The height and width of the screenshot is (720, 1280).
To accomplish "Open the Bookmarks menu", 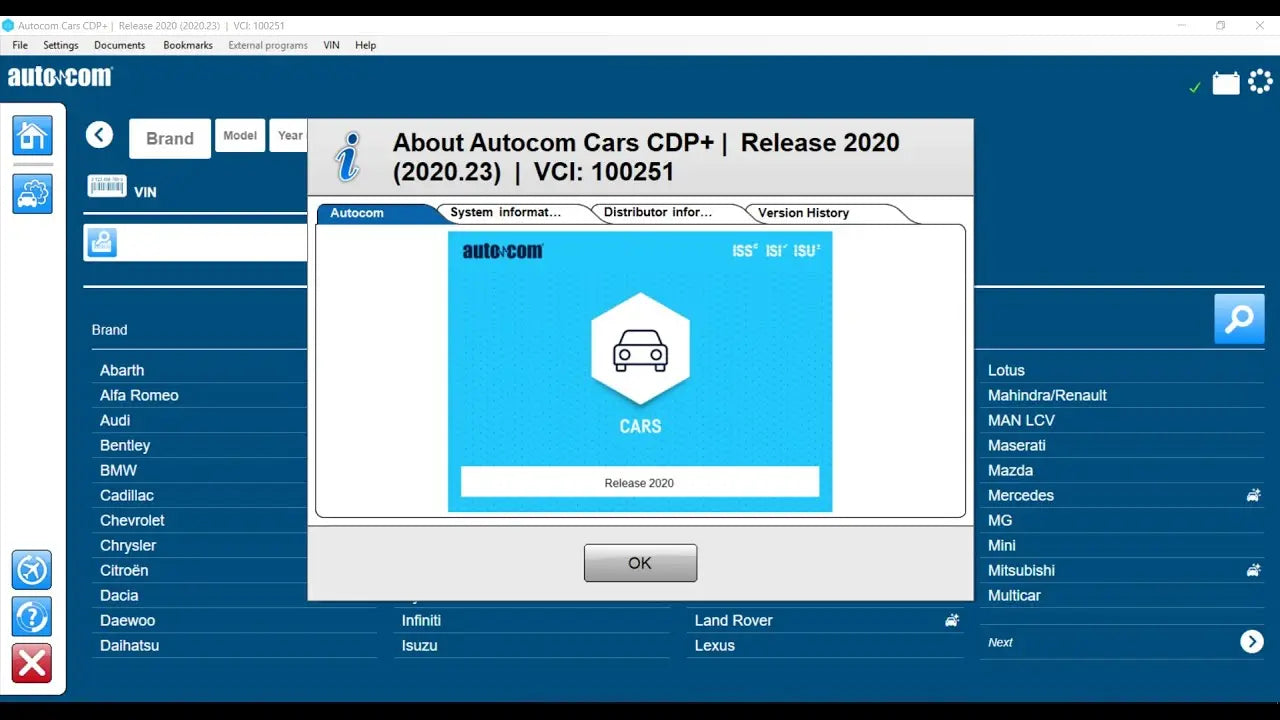I will (188, 45).
